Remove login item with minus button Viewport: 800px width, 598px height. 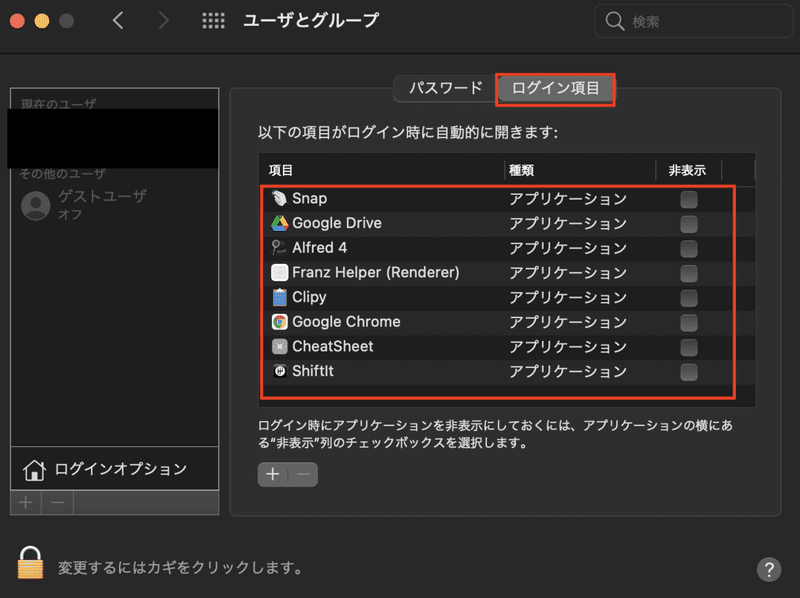click(304, 475)
